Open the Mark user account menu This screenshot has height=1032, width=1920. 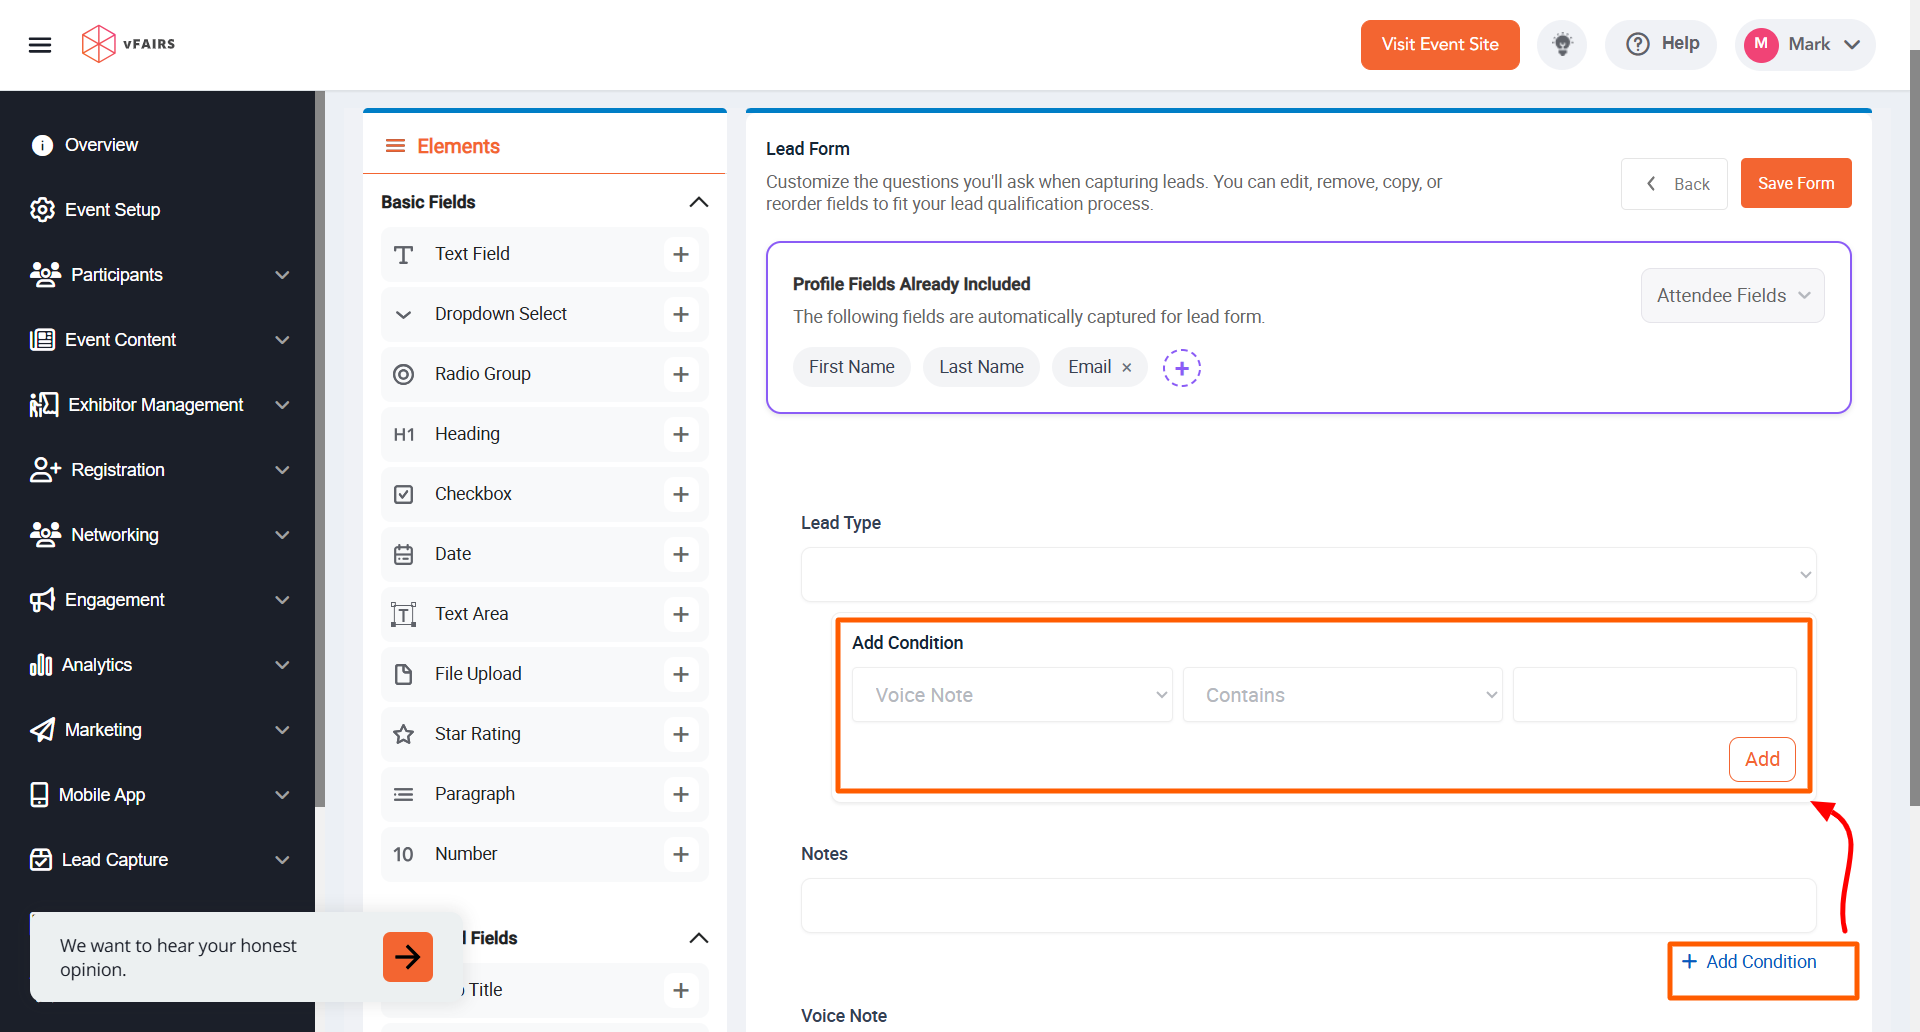pos(1805,45)
